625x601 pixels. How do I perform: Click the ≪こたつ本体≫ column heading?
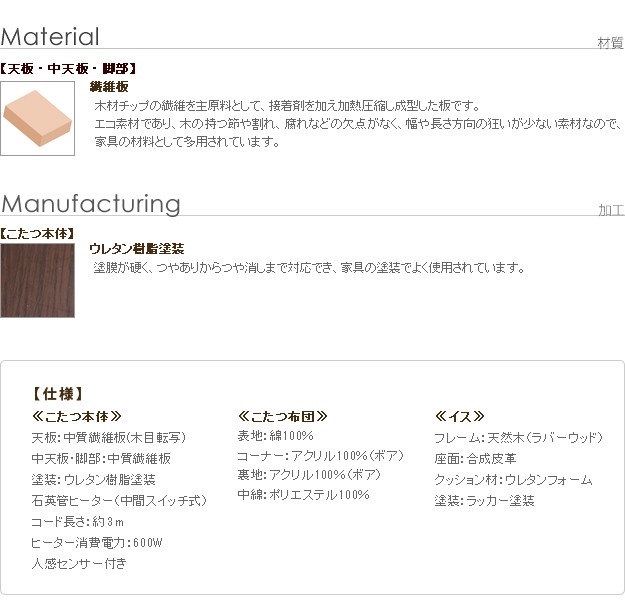pos(77,416)
